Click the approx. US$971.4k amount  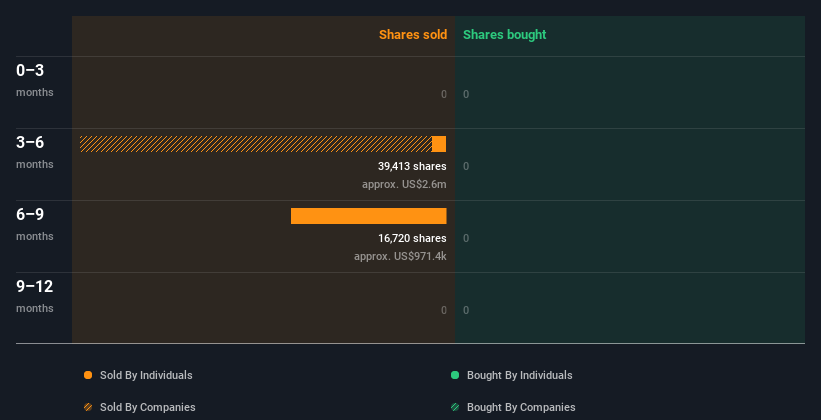tap(400, 256)
